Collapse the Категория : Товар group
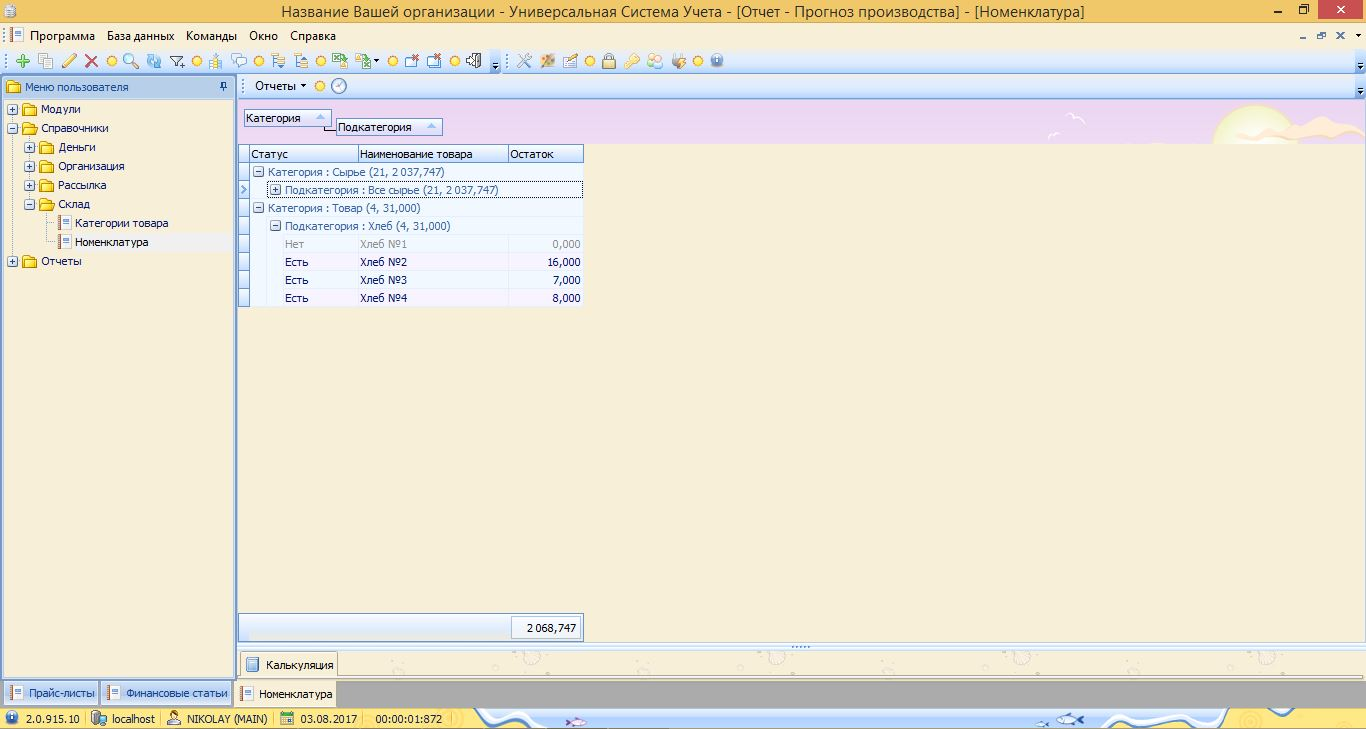The width and height of the screenshot is (1366, 729). (x=259, y=208)
